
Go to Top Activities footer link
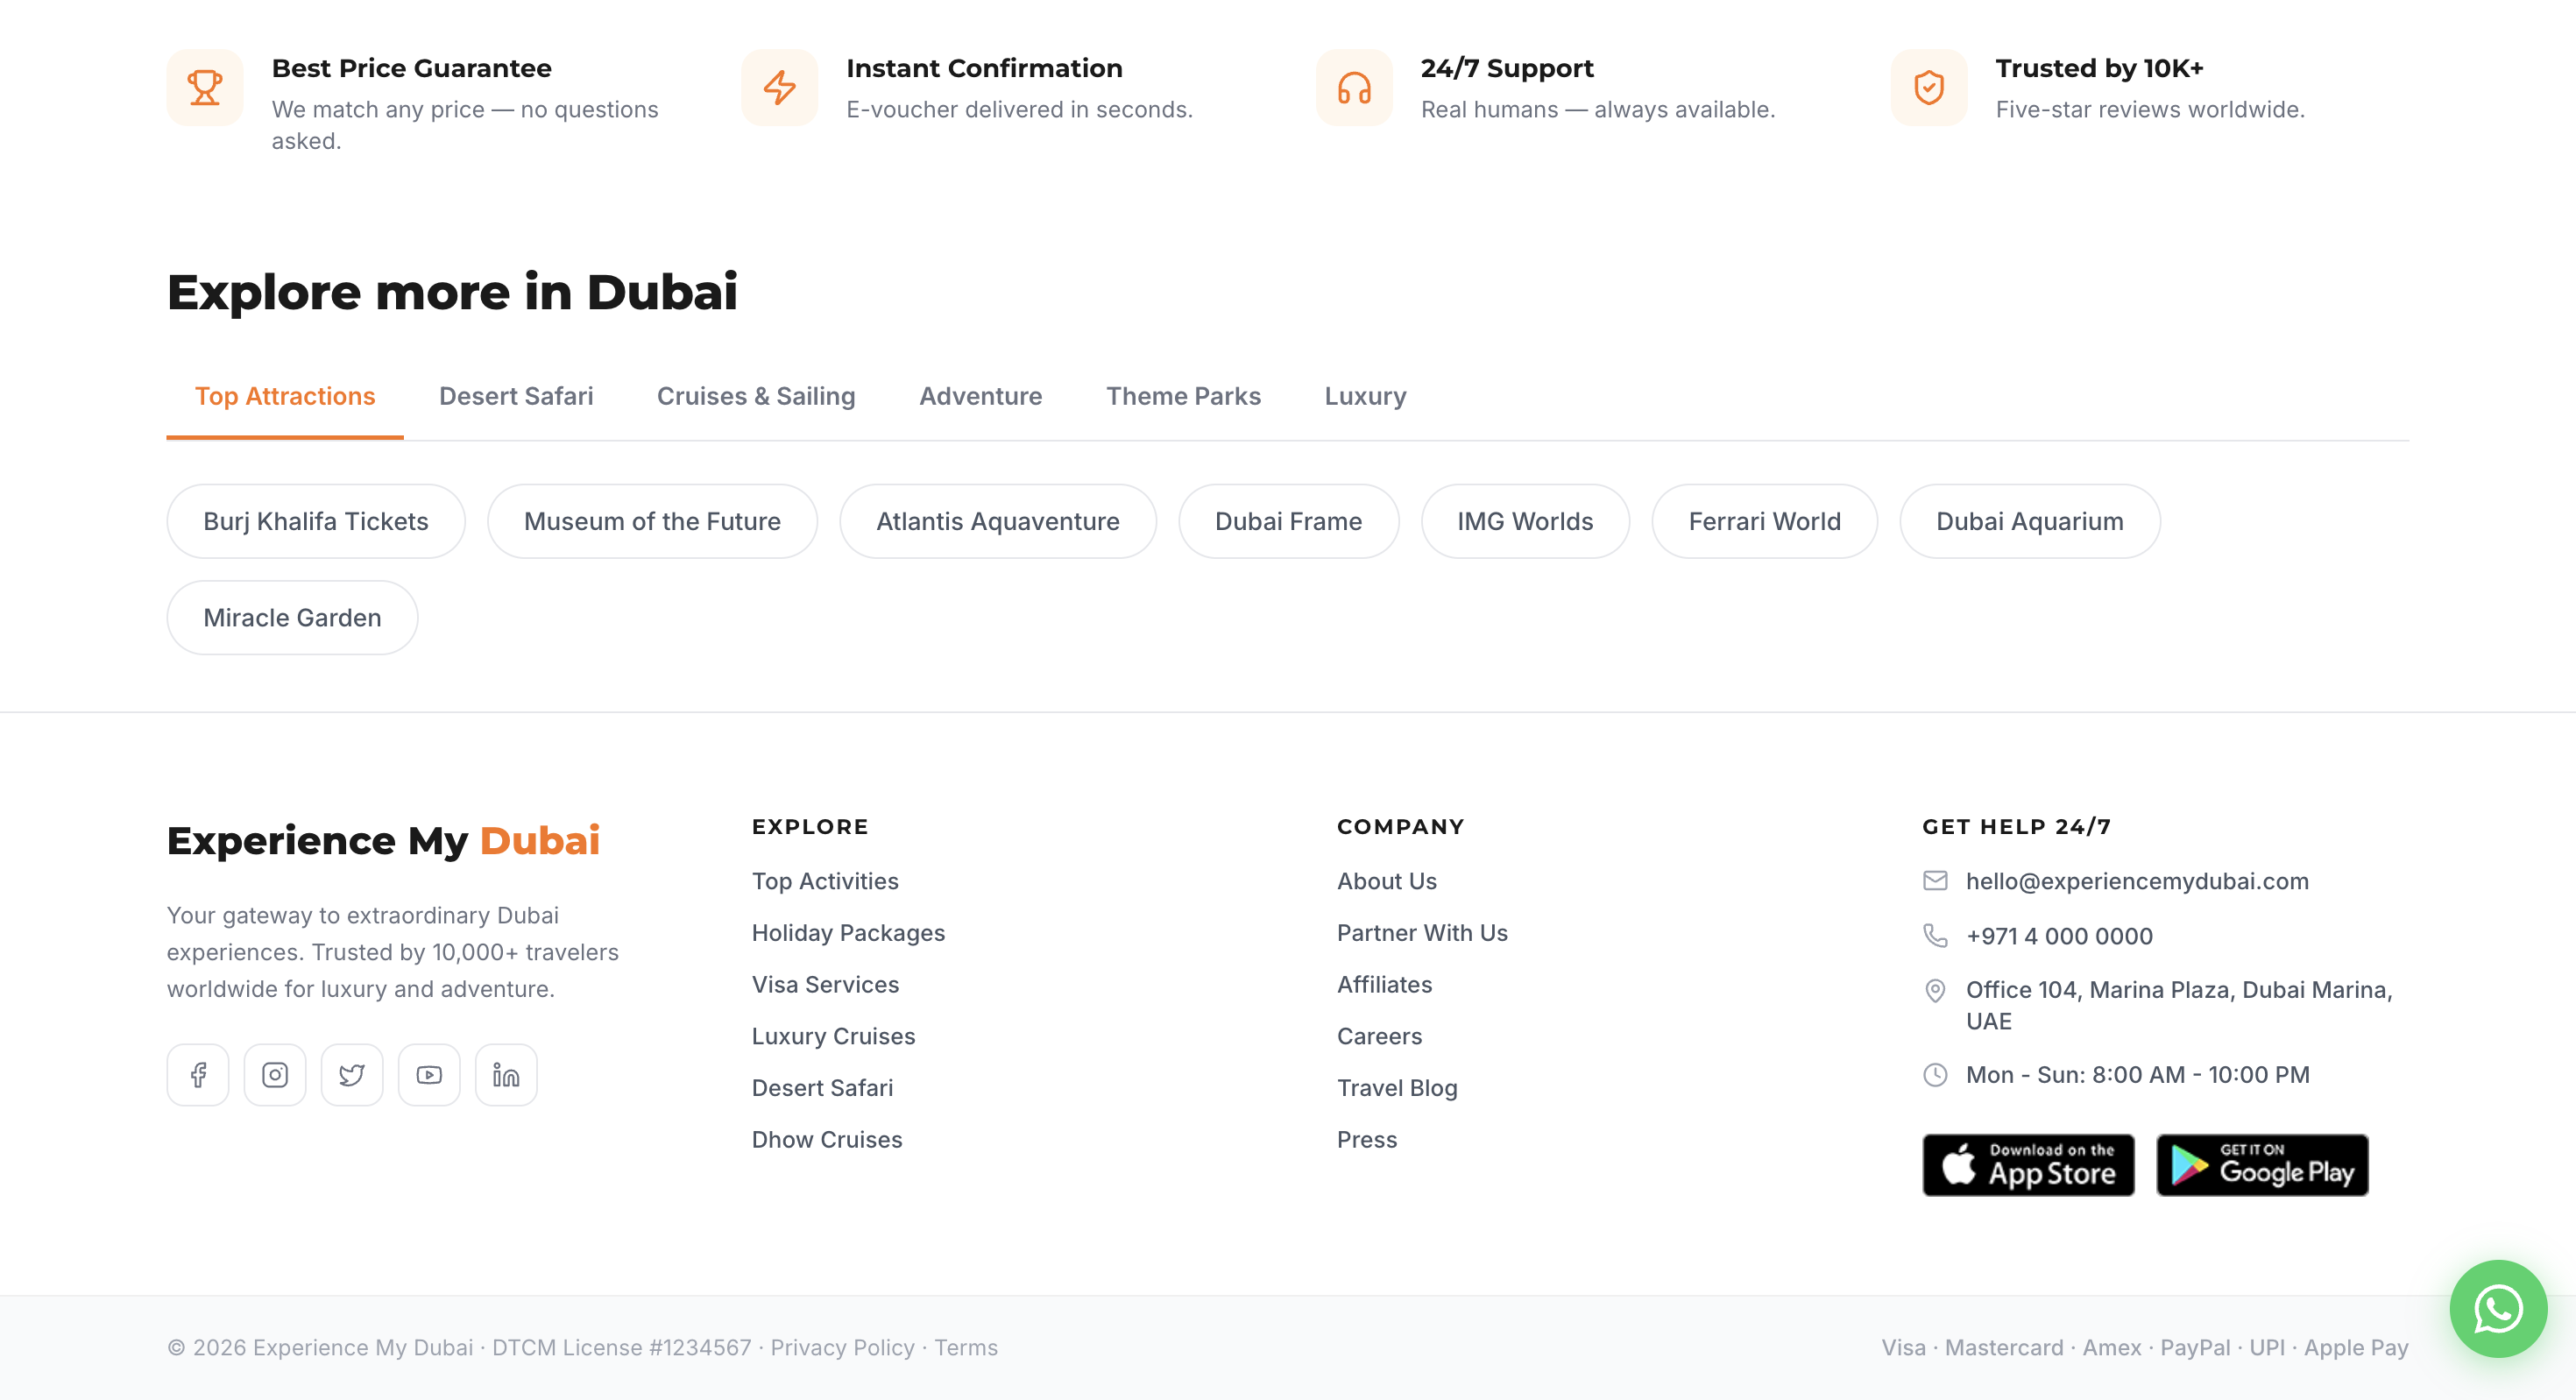pos(825,881)
